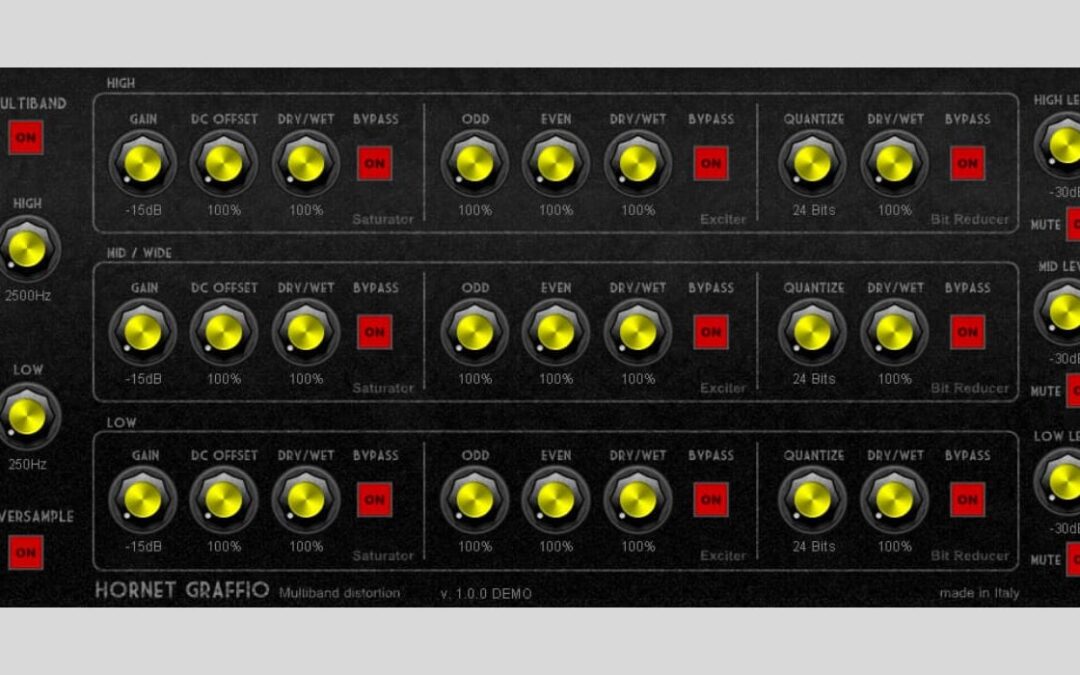Click the Mid band Bit Reducer Dry/Wet knob
The height and width of the screenshot is (675, 1080).
click(894, 333)
